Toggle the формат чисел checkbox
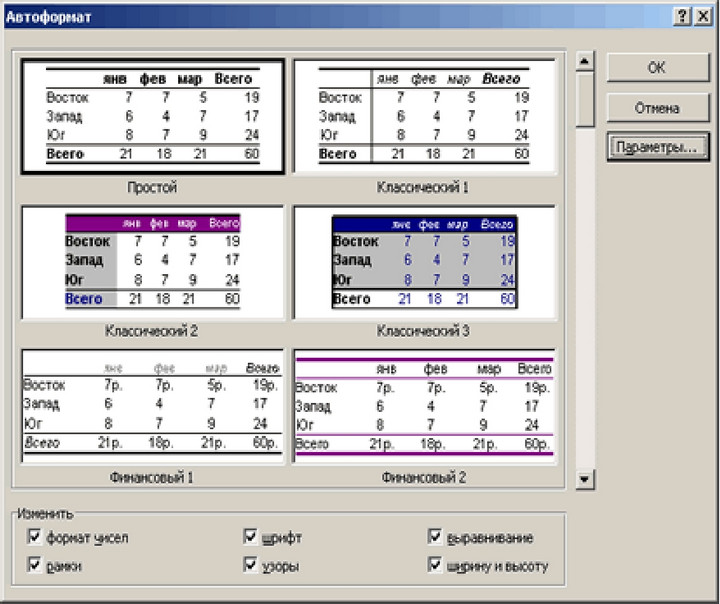The height and width of the screenshot is (604, 720). coord(34,536)
